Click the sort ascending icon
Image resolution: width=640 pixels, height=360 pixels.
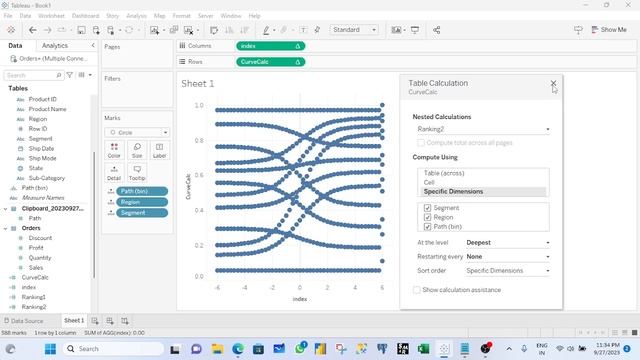pos(229,30)
